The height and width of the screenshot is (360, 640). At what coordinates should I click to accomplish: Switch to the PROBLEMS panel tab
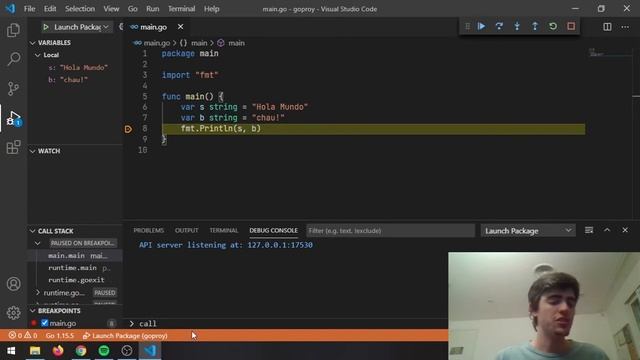click(149, 230)
